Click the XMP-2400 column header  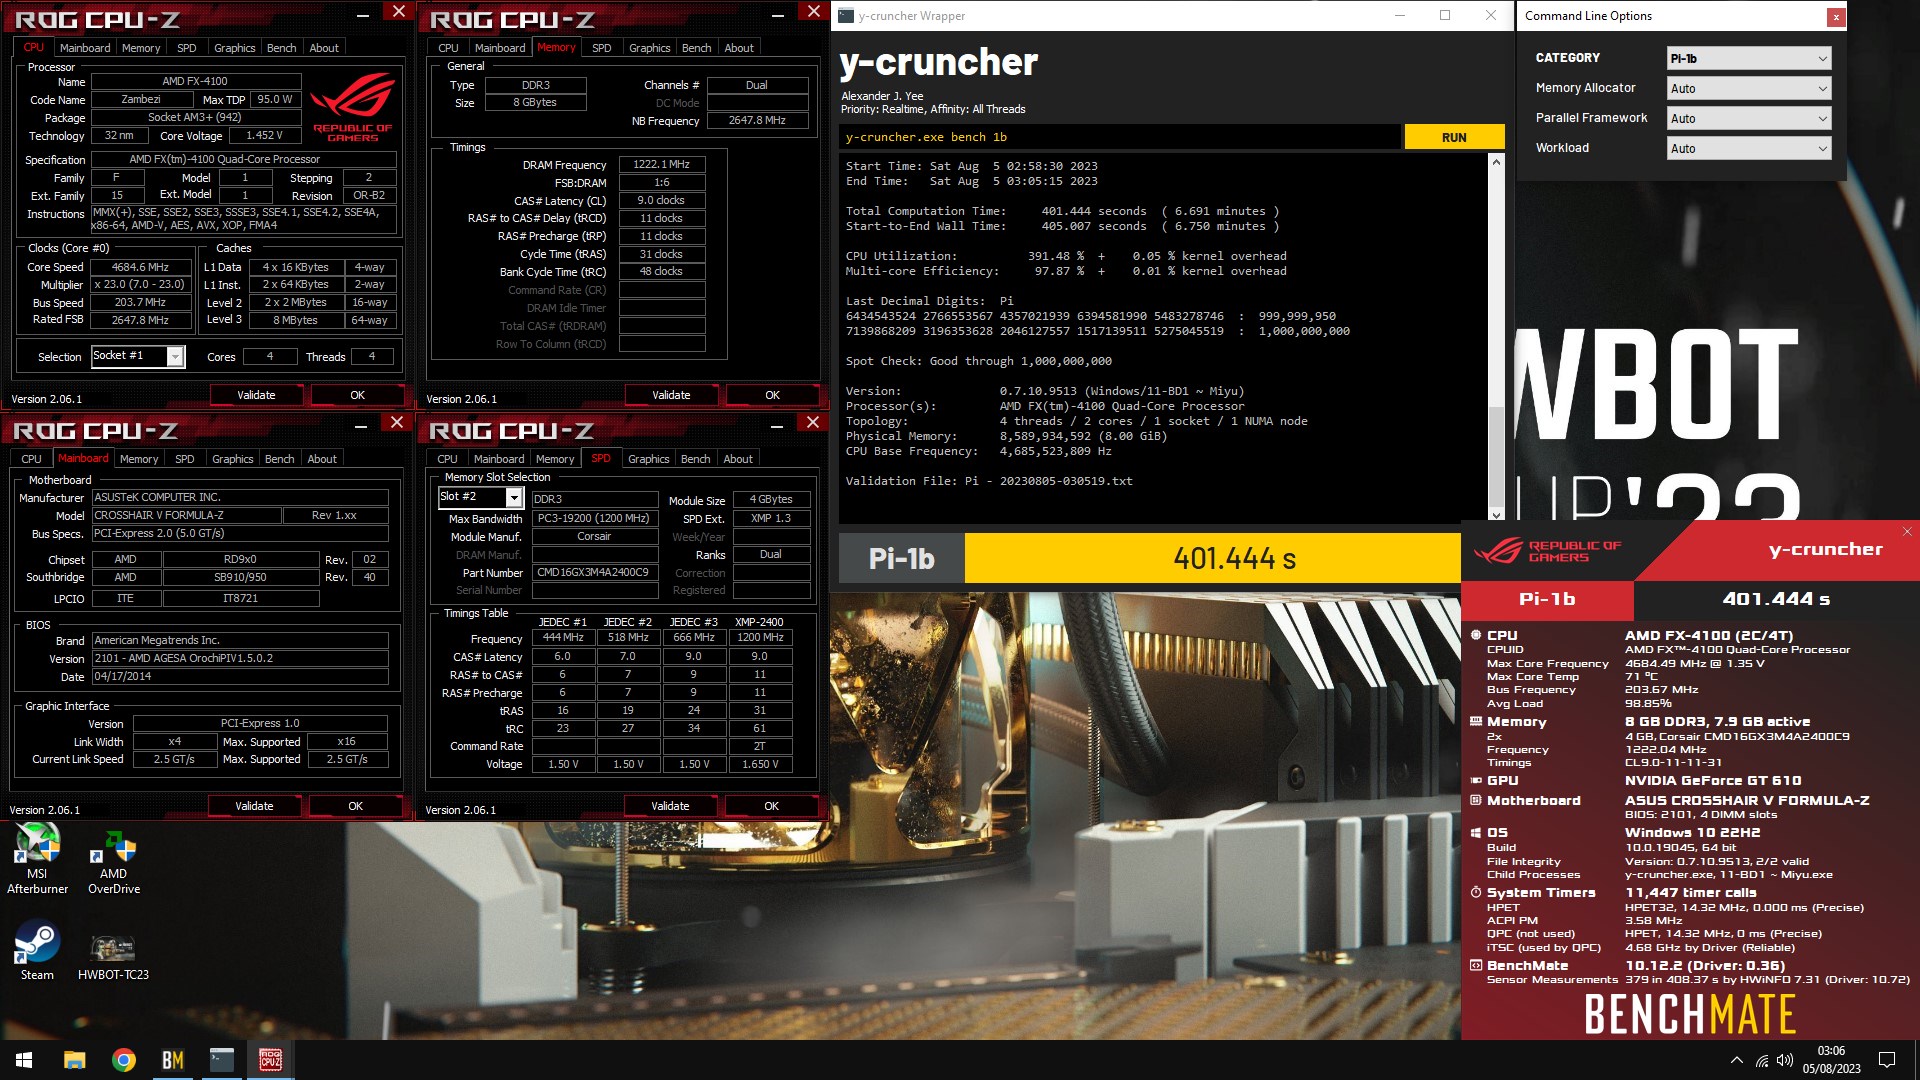pos(759,622)
